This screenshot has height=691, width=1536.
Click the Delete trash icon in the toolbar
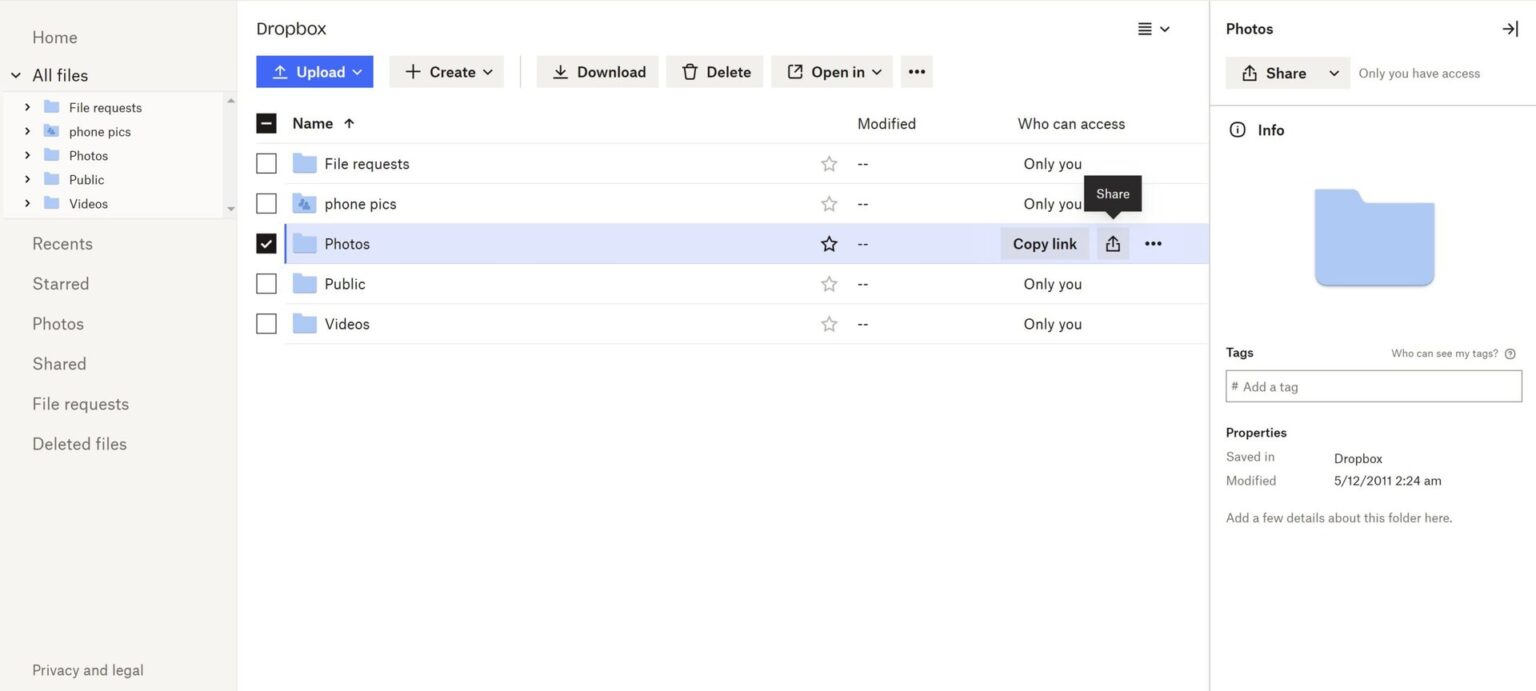[x=691, y=71]
